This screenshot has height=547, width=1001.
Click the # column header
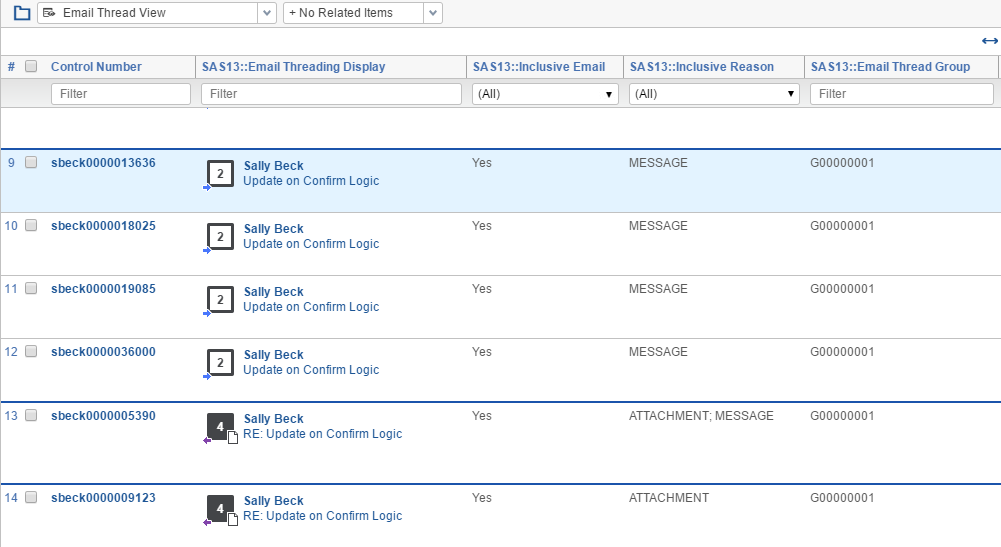click(11, 66)
